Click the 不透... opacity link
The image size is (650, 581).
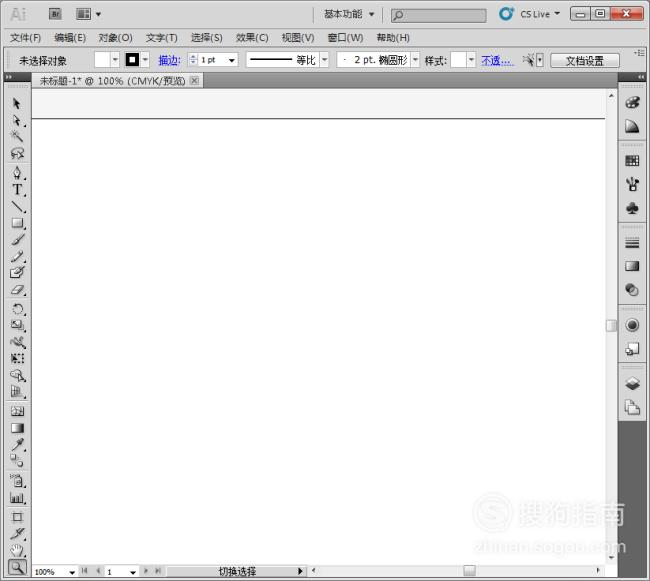click(x=497, y=61)
